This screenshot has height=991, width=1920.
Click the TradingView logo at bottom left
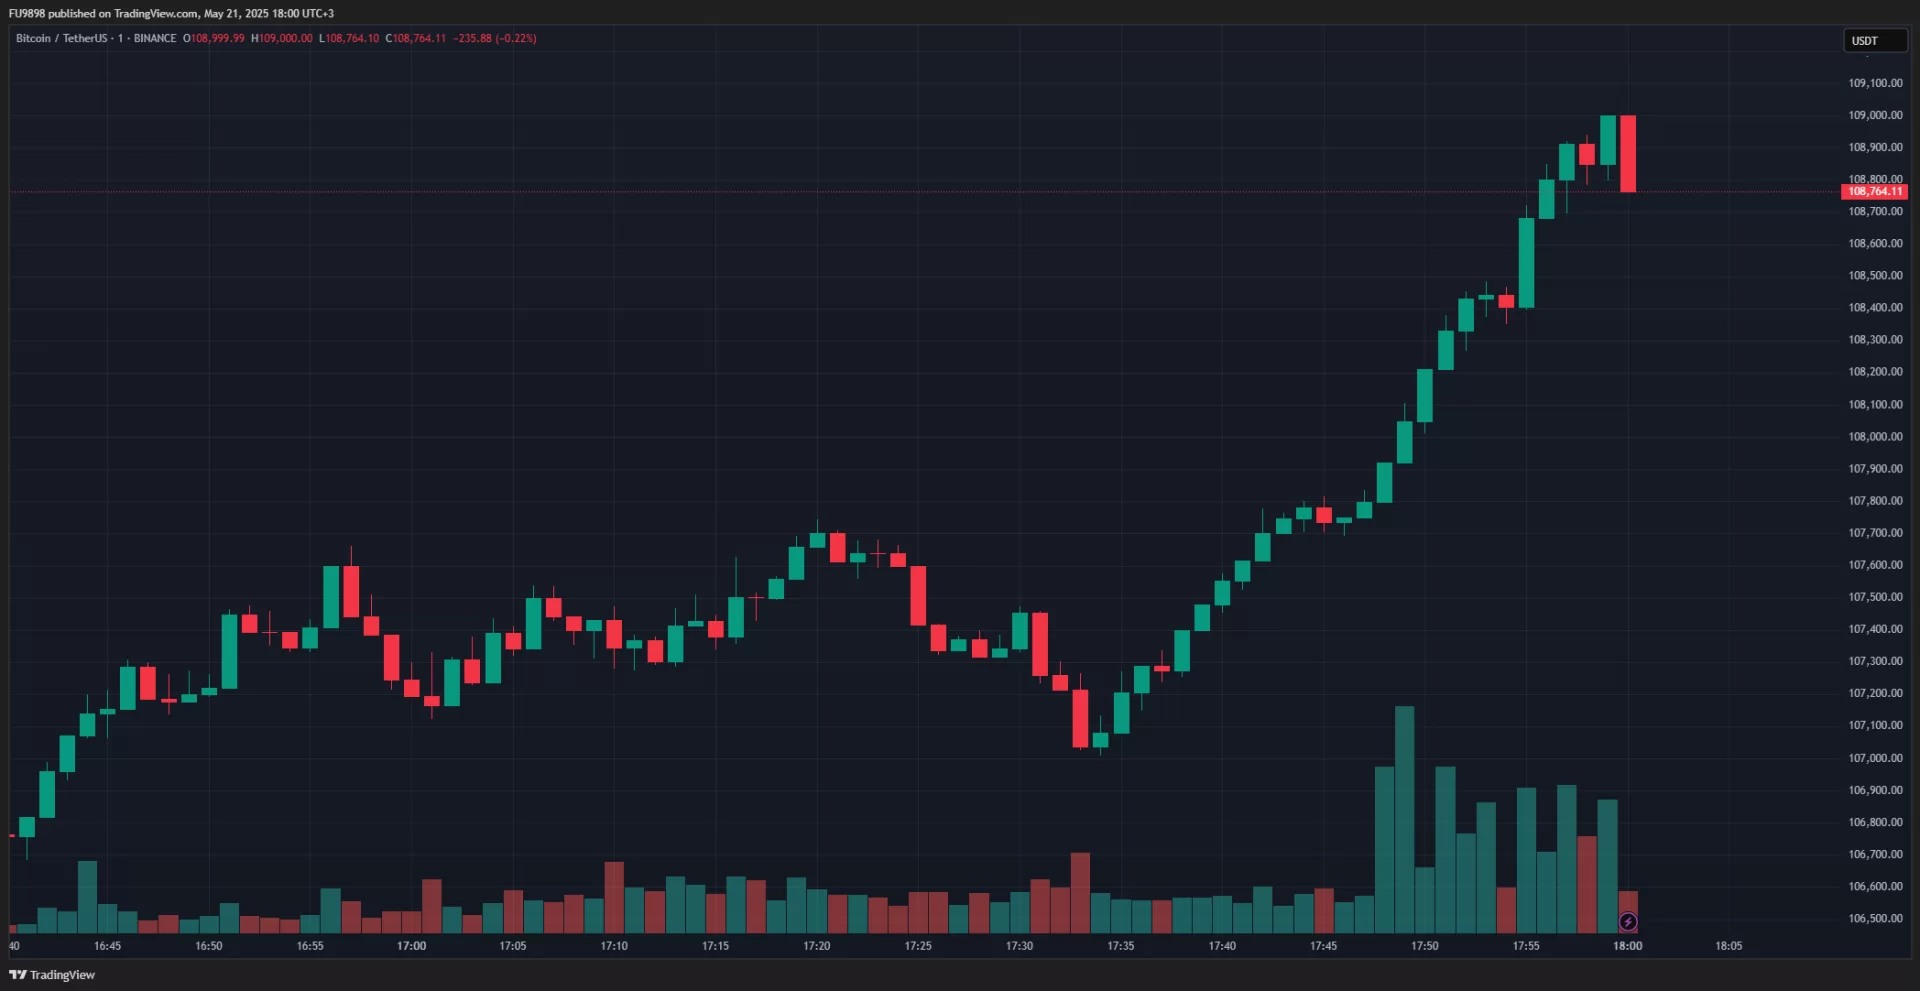click(52, 975)
